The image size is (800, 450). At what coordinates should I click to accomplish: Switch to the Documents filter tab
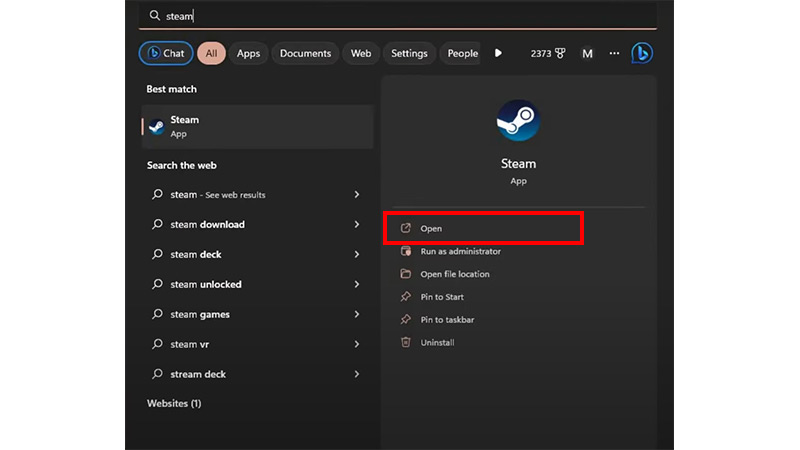[305, 53]
